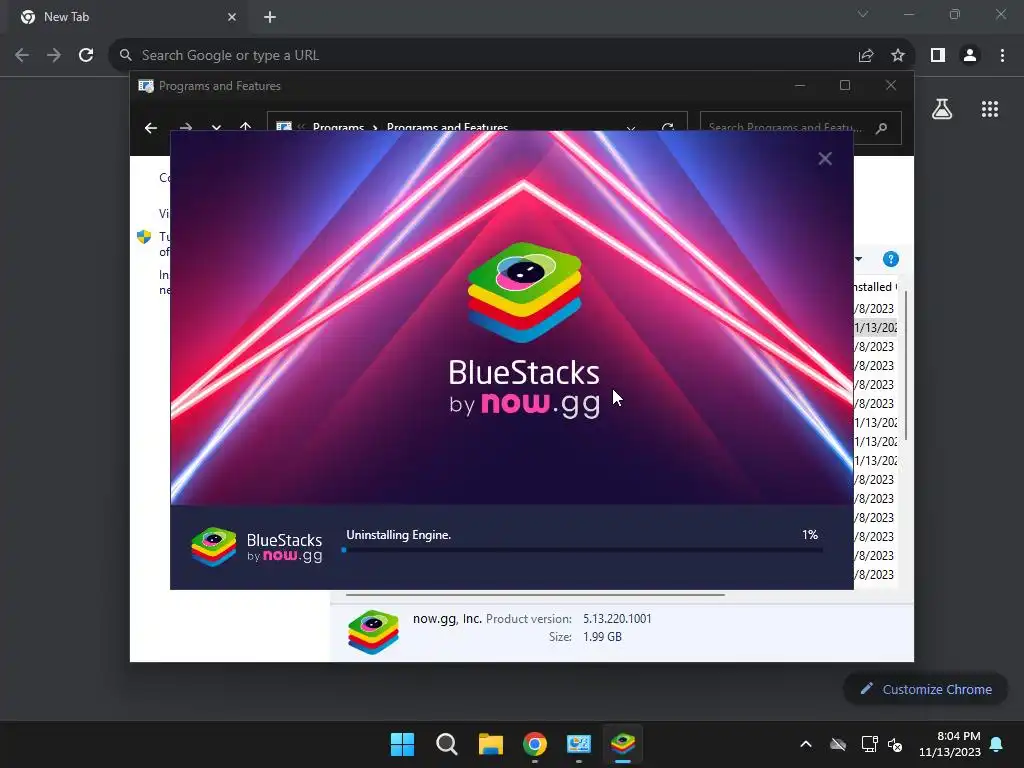Click the large BlueStacks logo in the splash
The image size is (1024, 768).
coord(524,292)
